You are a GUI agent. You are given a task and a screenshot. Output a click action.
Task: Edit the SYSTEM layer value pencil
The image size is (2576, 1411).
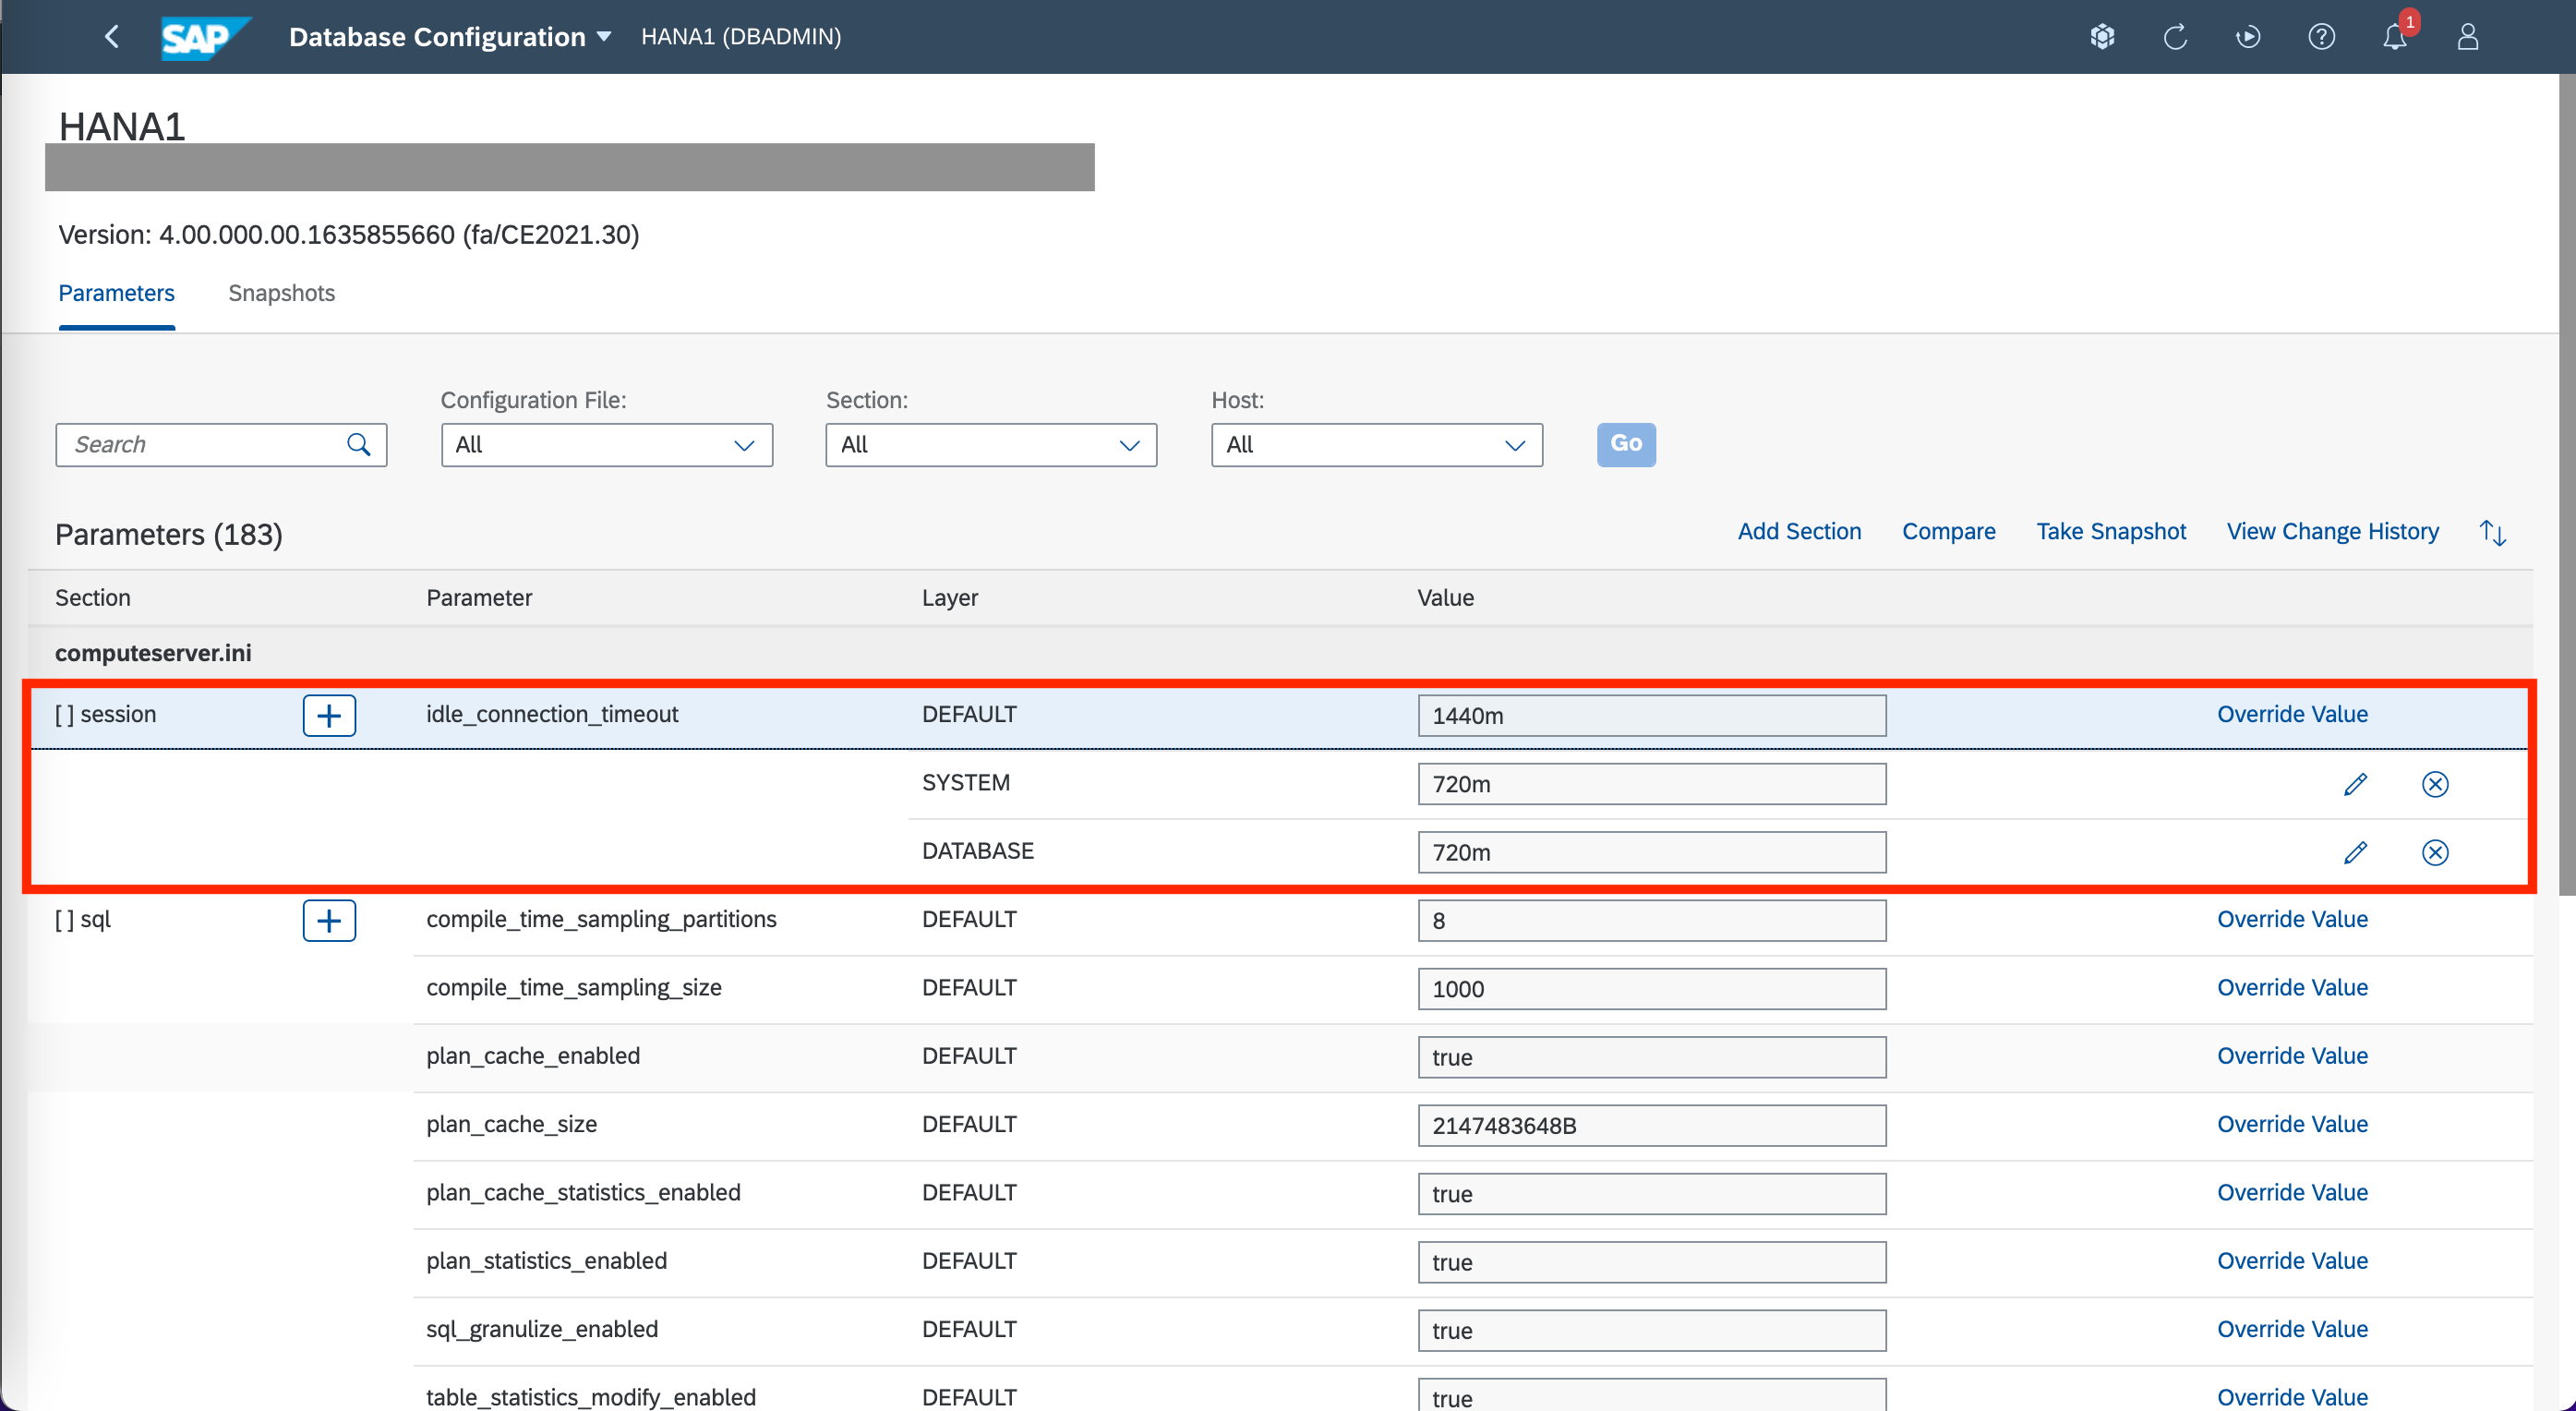coord(2355,784)
